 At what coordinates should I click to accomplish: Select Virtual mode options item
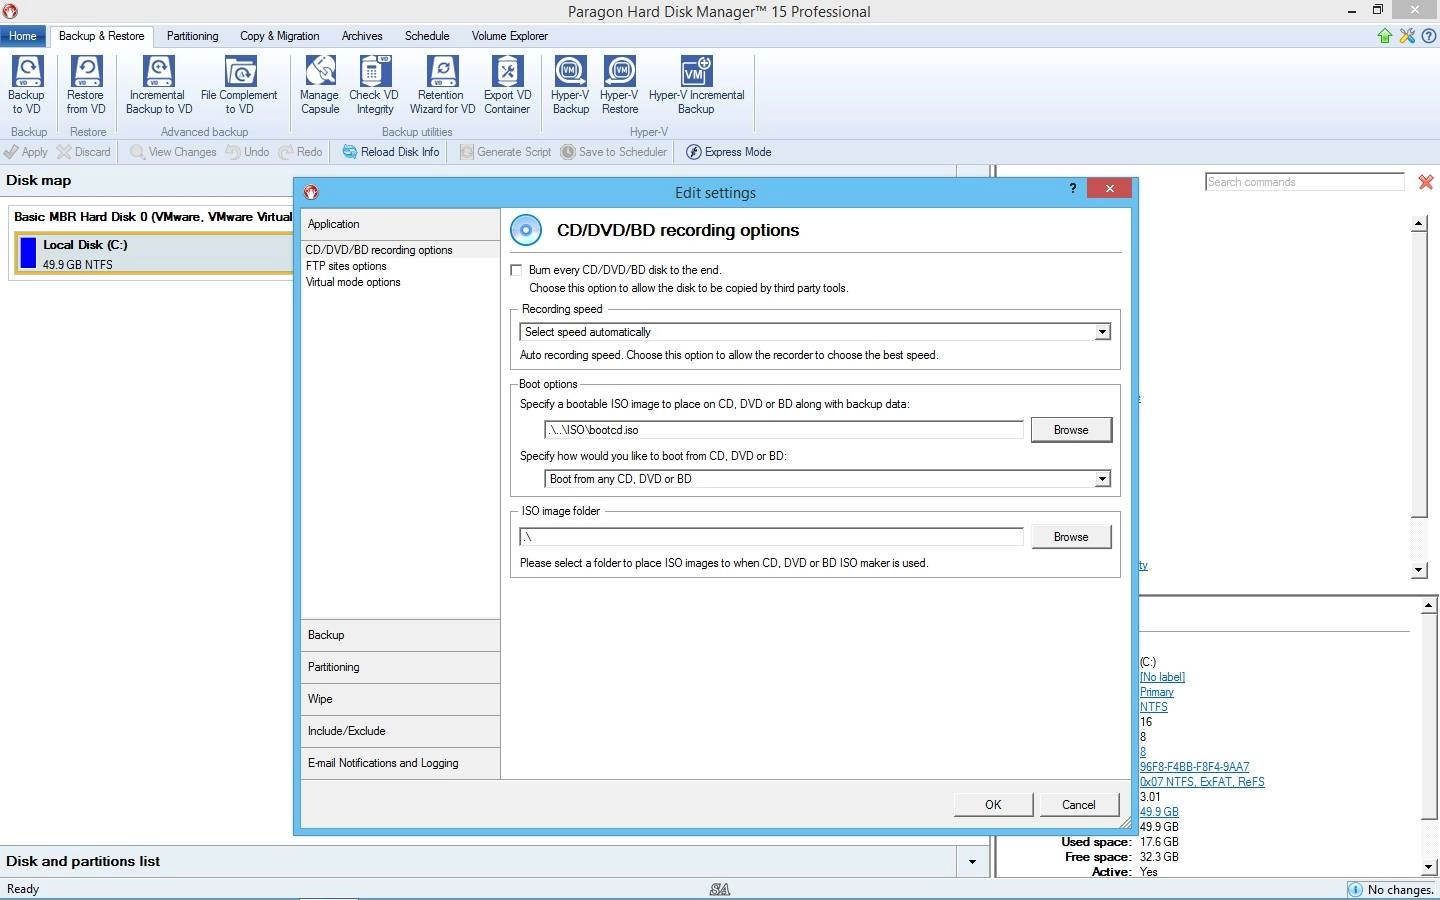click(x=353, y=282)
